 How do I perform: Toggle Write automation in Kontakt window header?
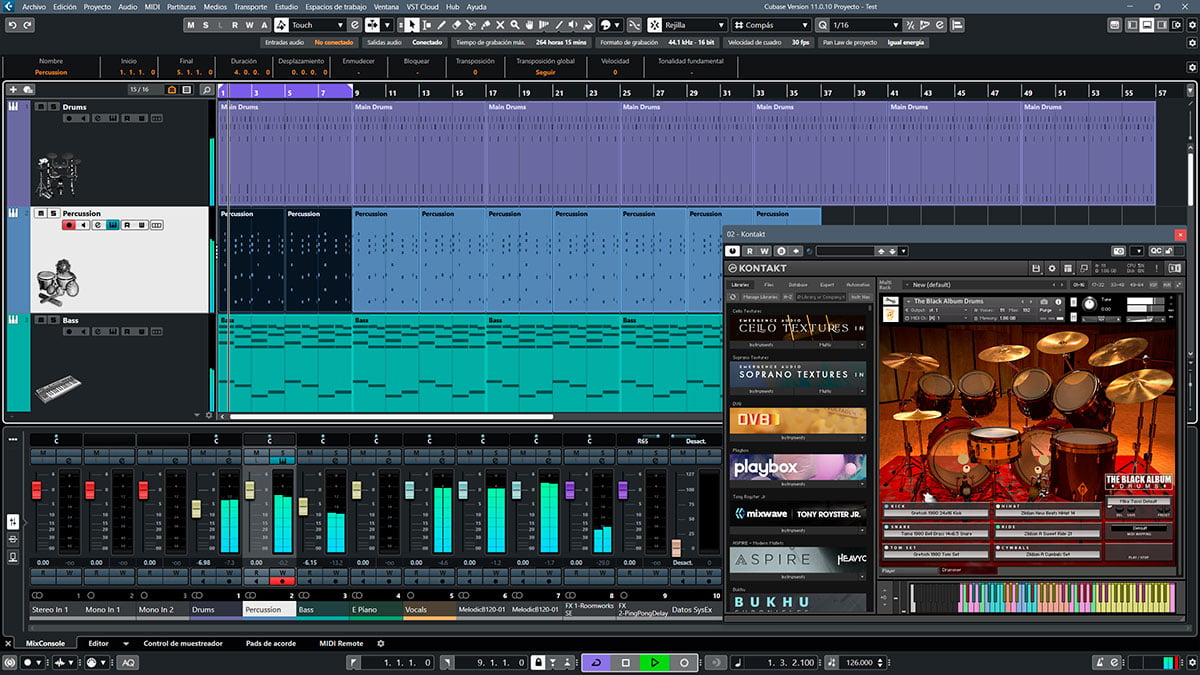[766, 251]
